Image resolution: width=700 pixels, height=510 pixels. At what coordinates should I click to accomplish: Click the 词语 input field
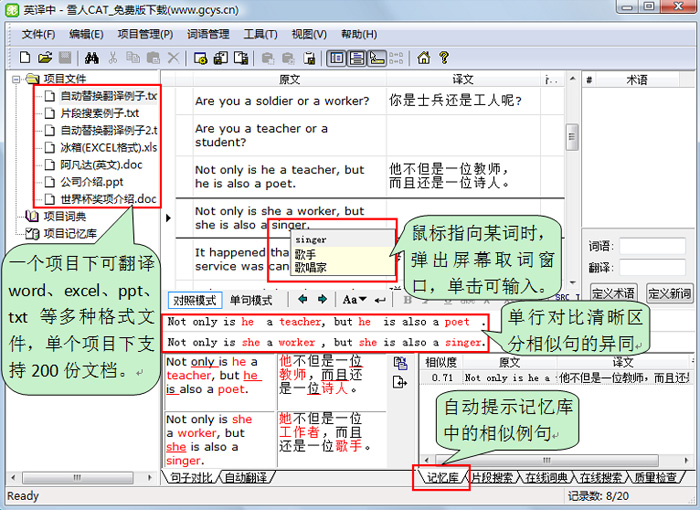pos(651,246)
